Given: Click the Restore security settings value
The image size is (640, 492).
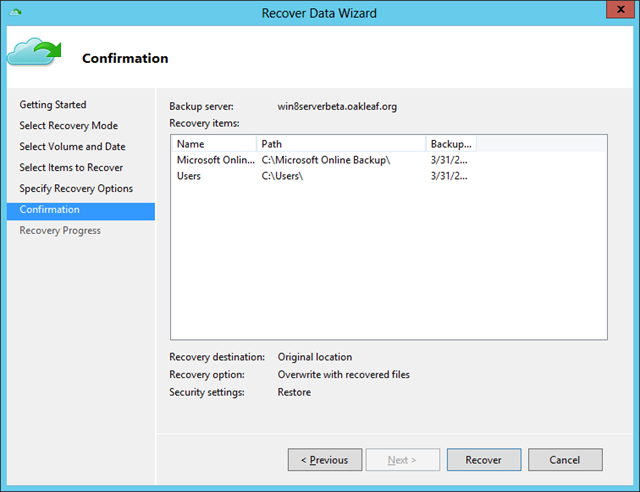Looking at the screenshot, I should pos(294,392).
